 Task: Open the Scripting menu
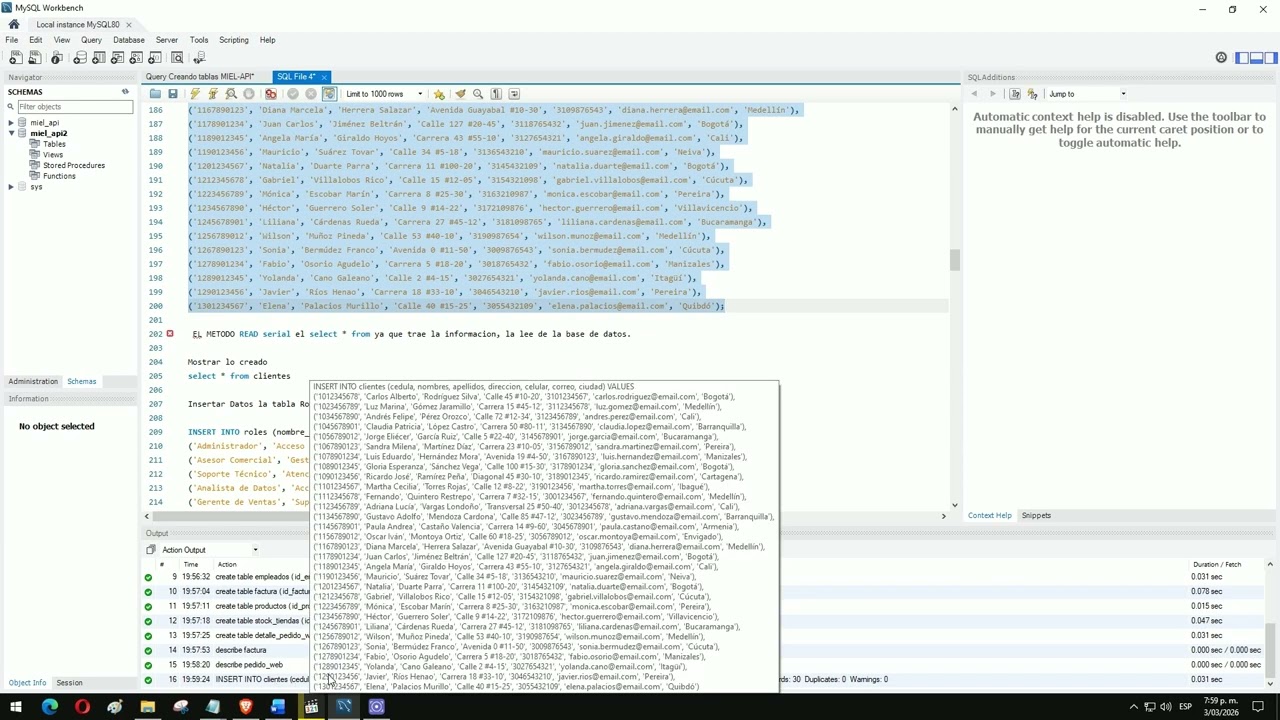coord(234,40)
